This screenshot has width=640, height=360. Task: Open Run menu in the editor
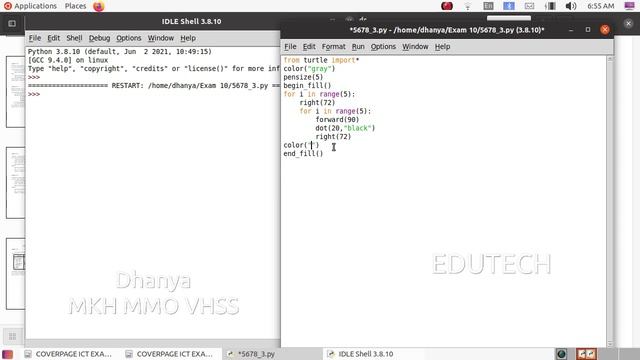(x=358, y=47)
